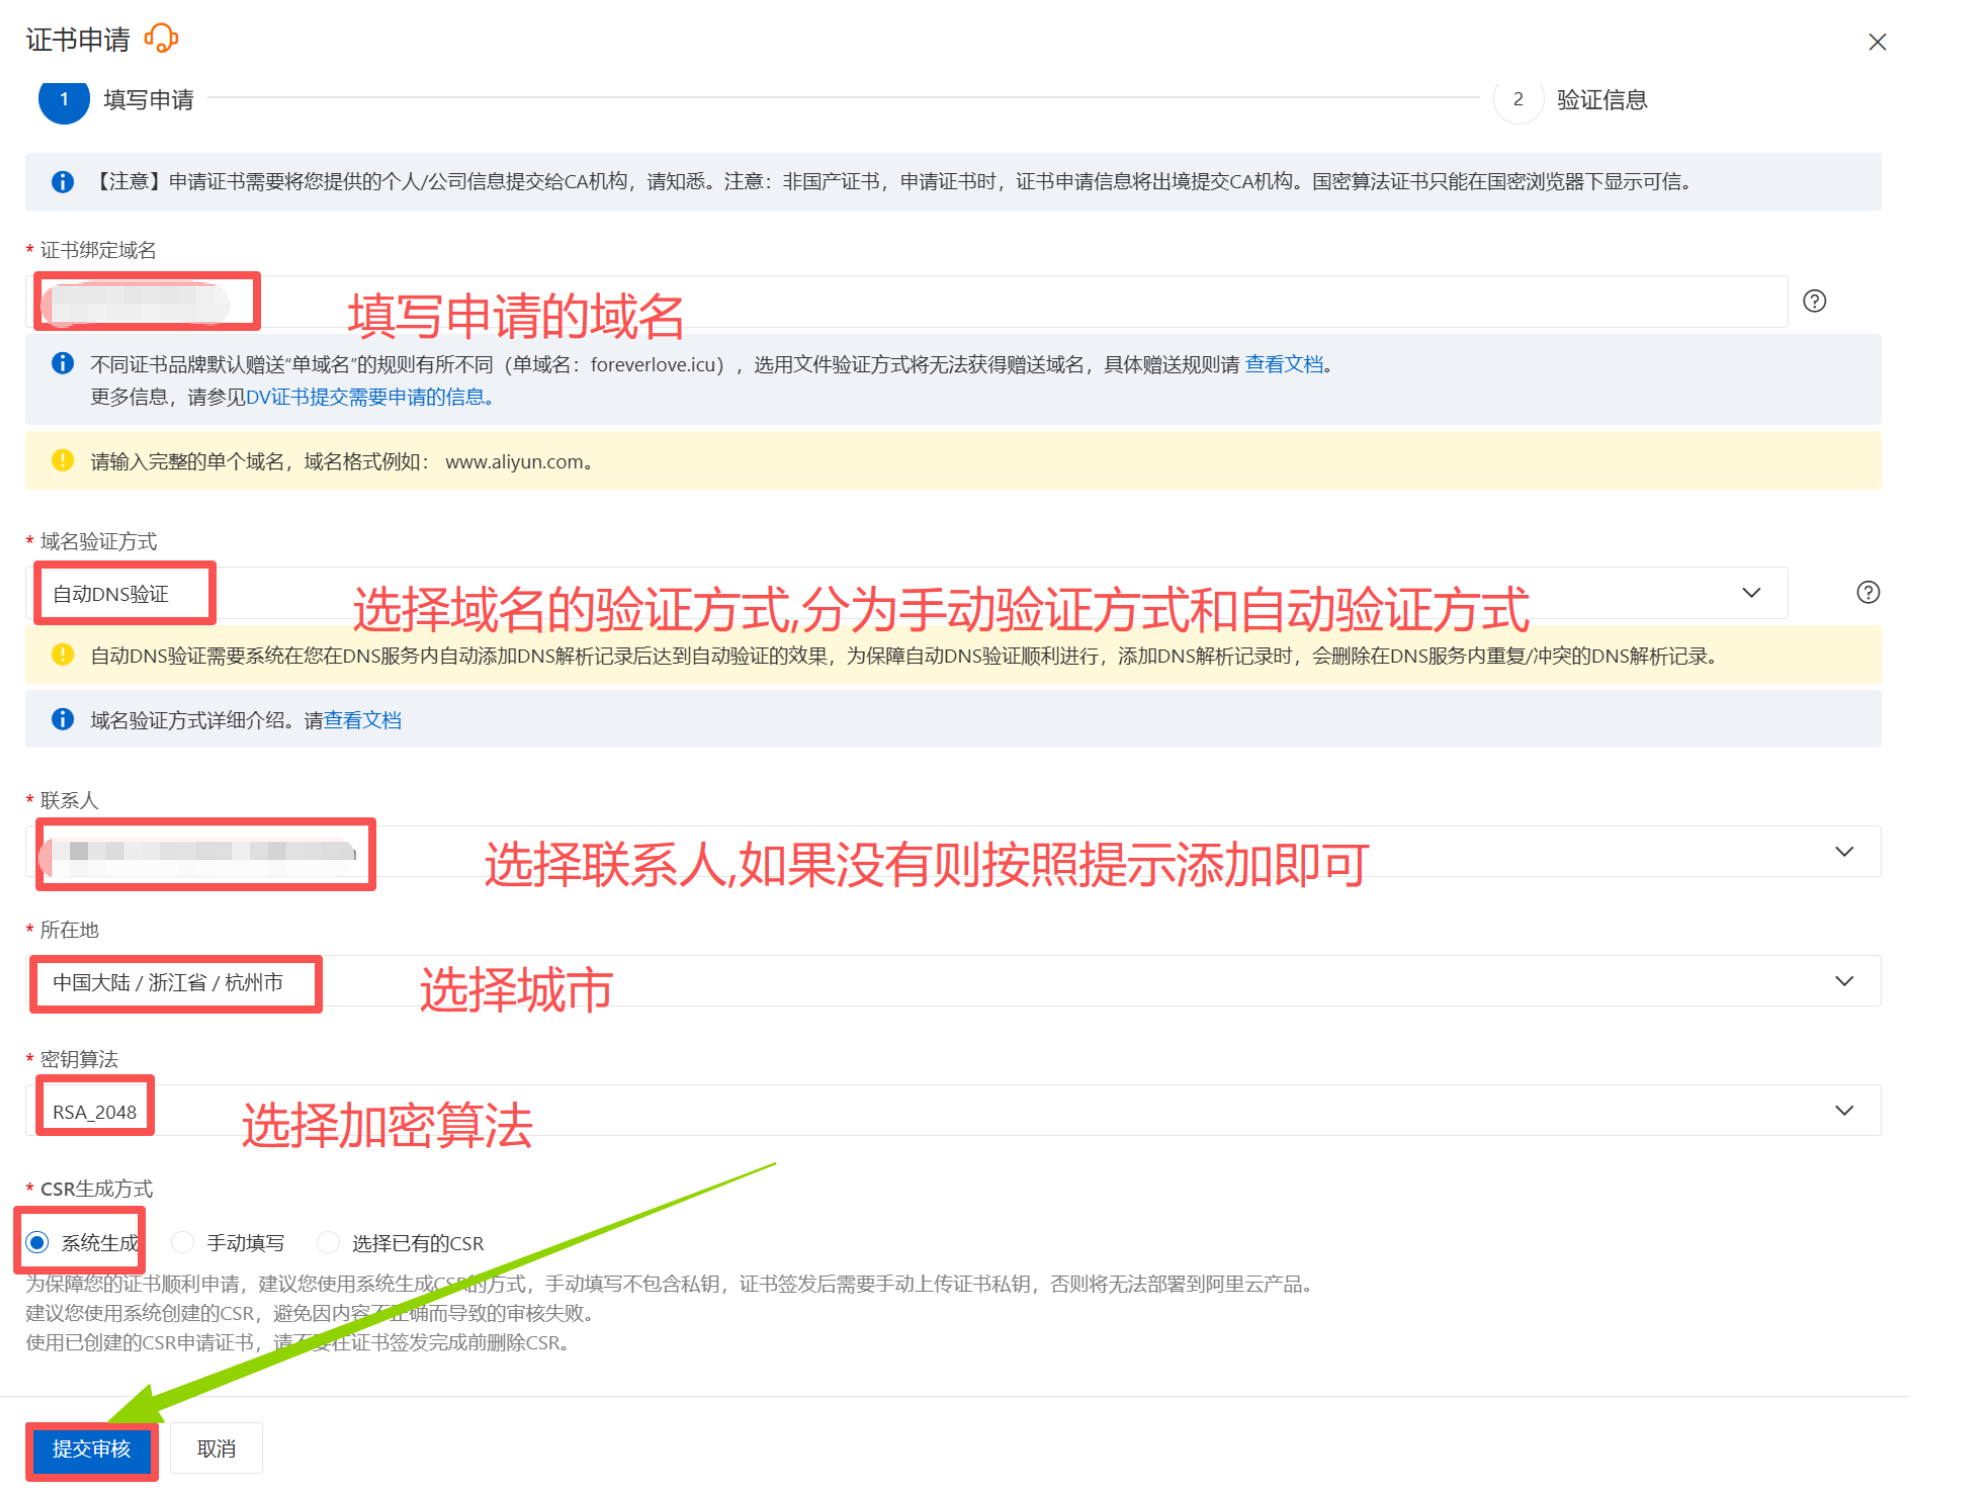Click the 域名验证方式 label
This screenshot has width=1962, height=1500.
98,541
